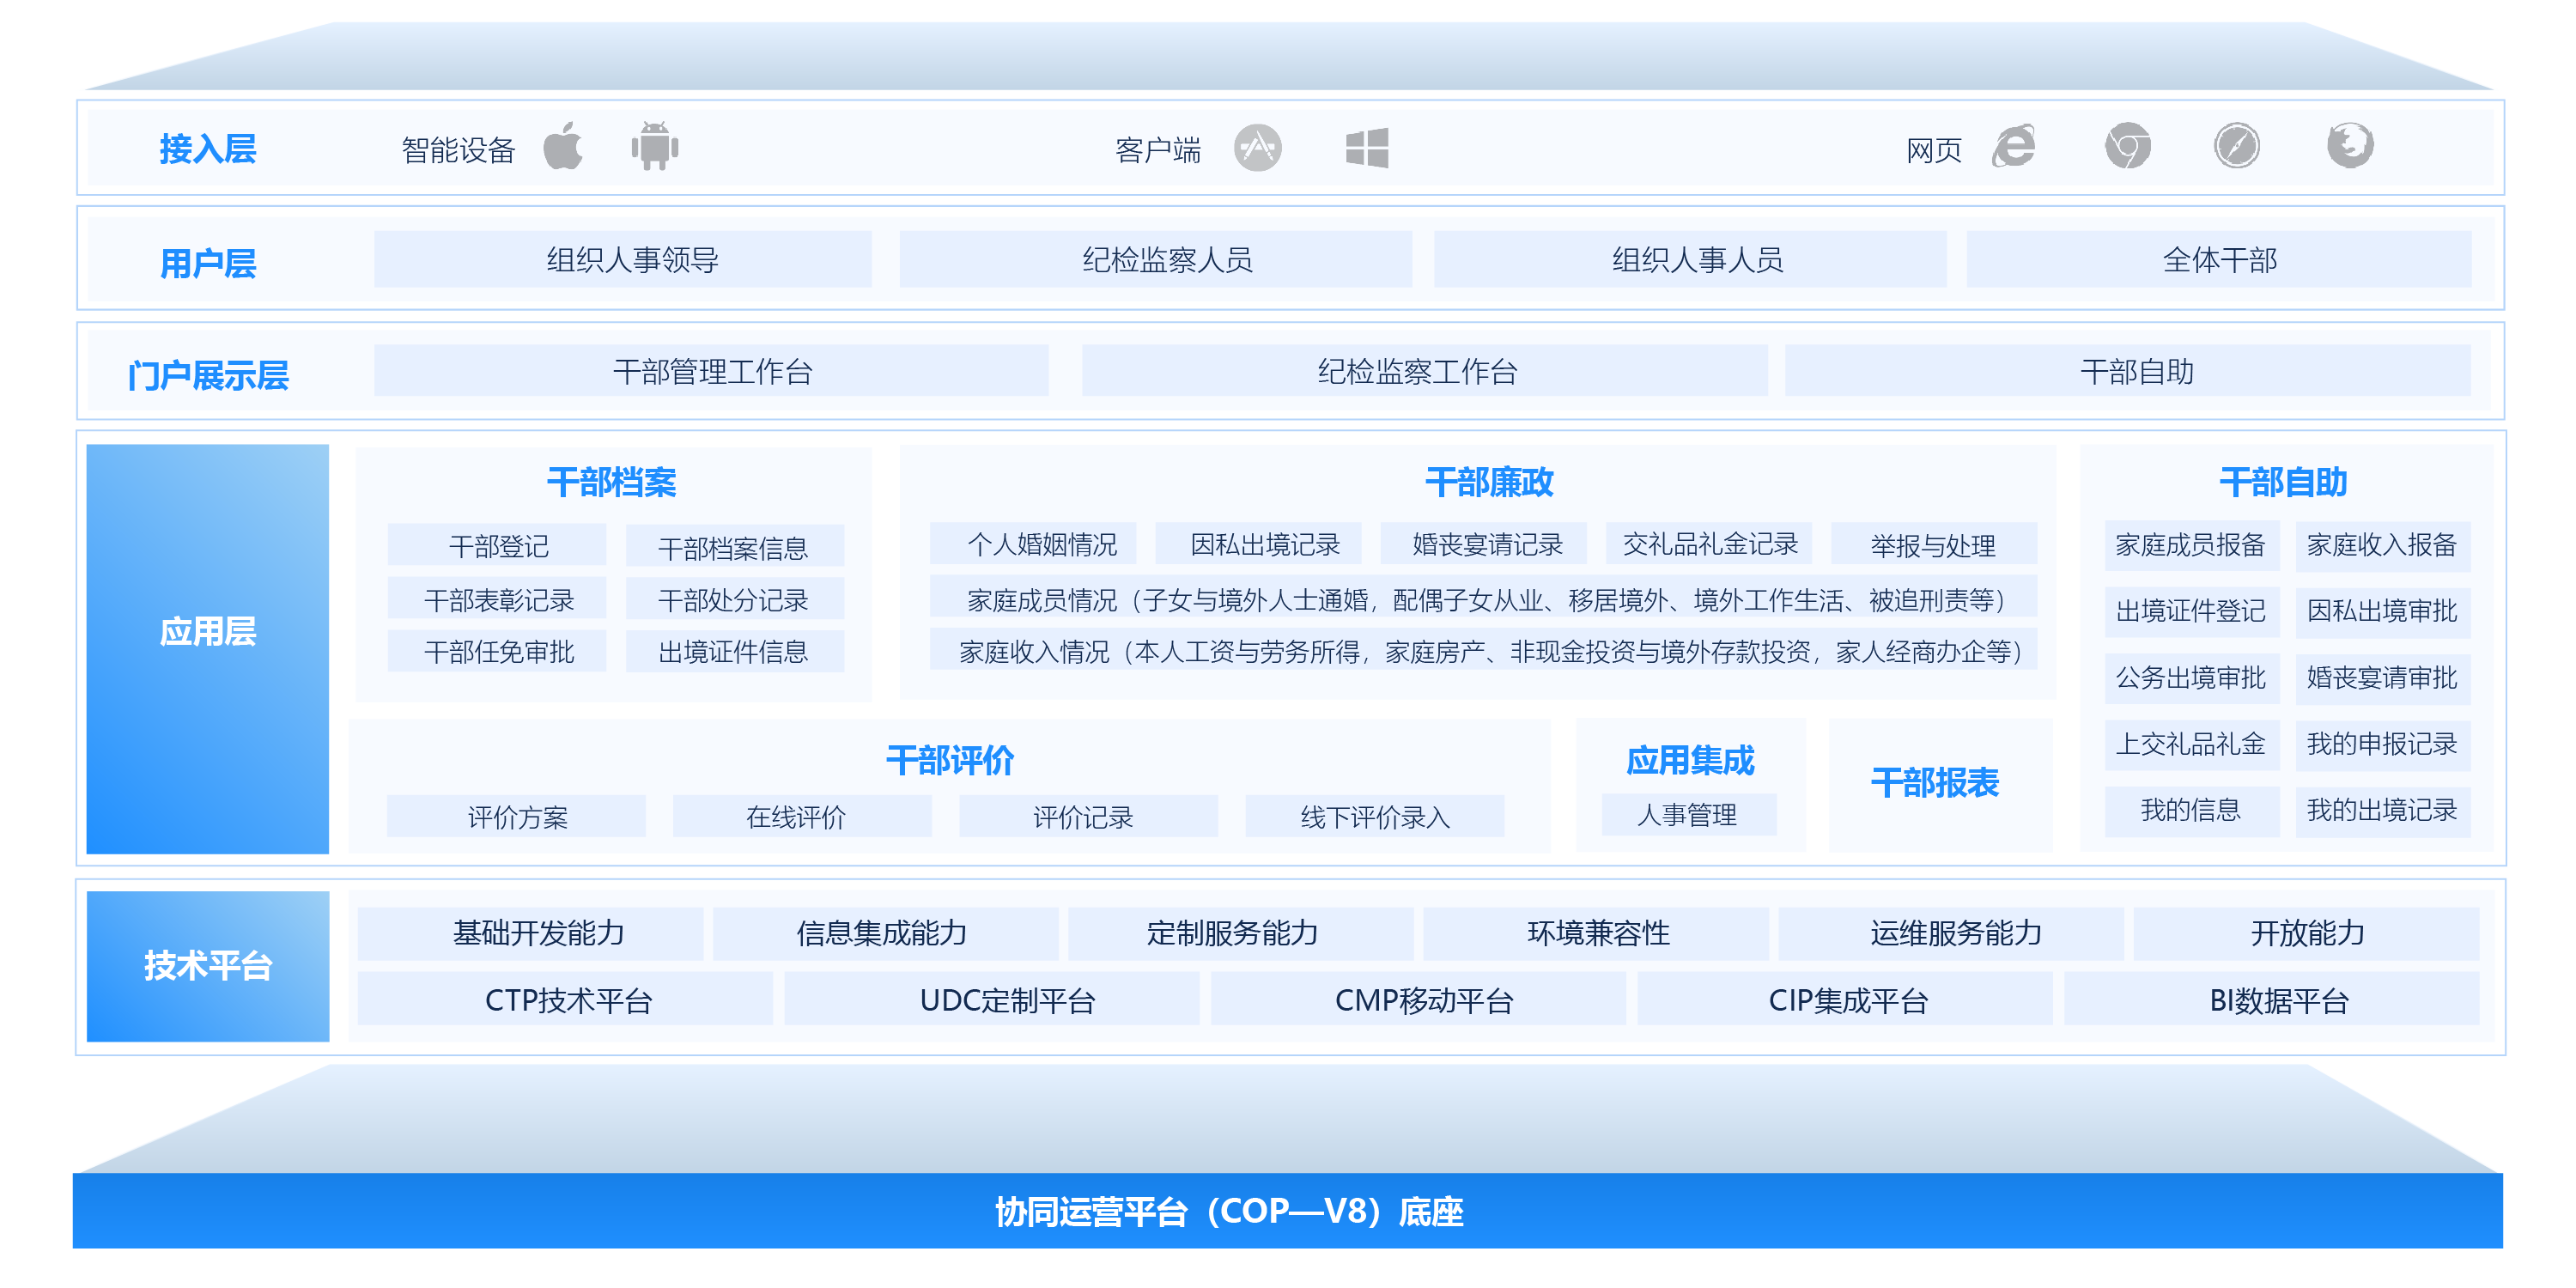The width and height of the screenshot is (2576, 1288).
Task: Select 定制服务能力 box
Action: click(x=1241, y=933)
